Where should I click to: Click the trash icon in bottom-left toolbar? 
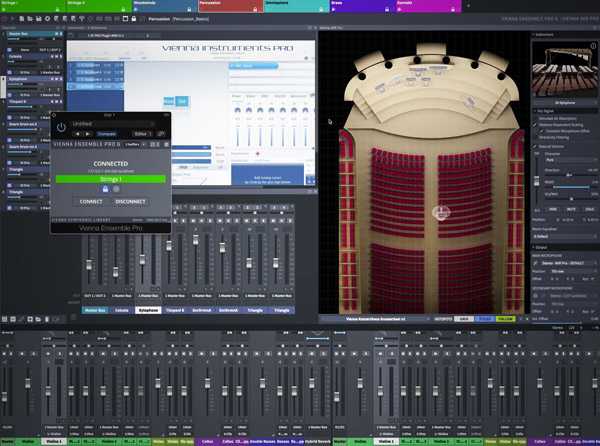pos(47,319)
